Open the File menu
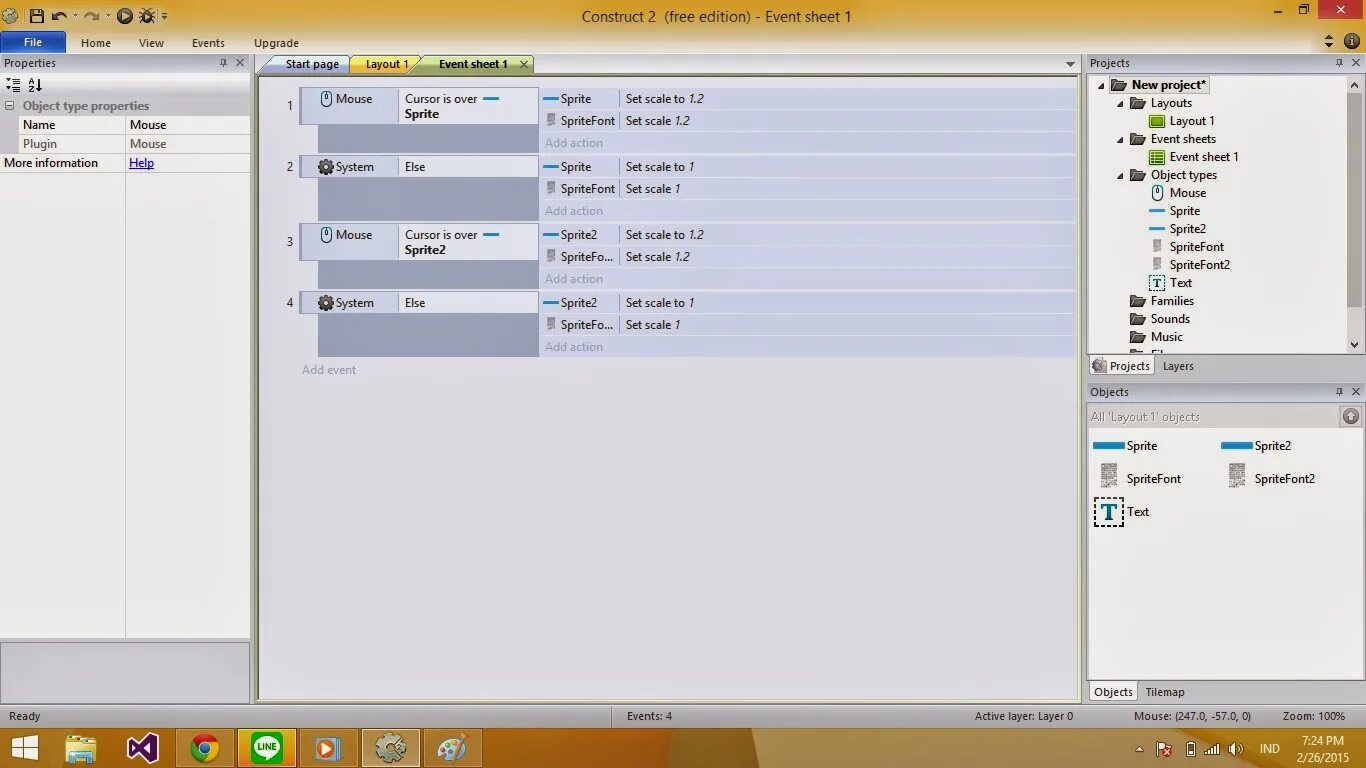 point(33,42)
